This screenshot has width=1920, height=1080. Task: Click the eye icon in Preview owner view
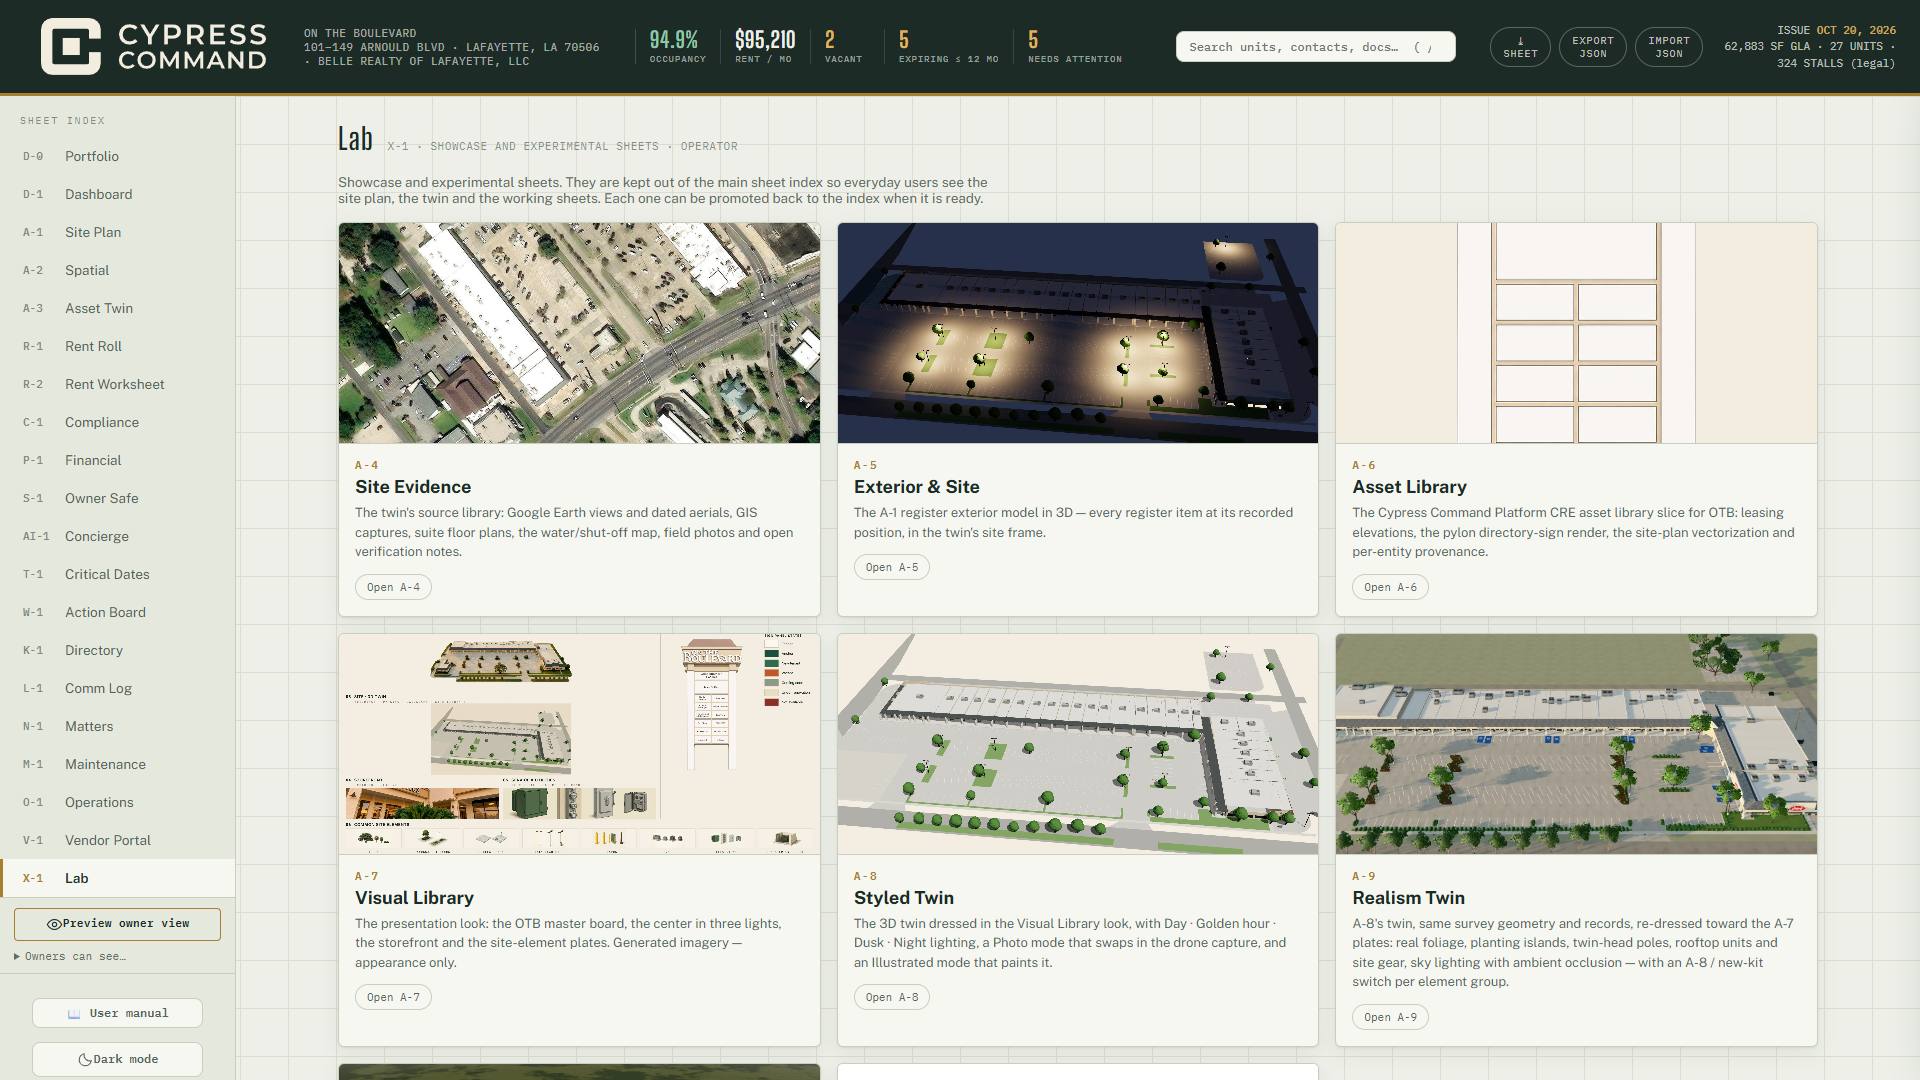click(x=54, y=924)
